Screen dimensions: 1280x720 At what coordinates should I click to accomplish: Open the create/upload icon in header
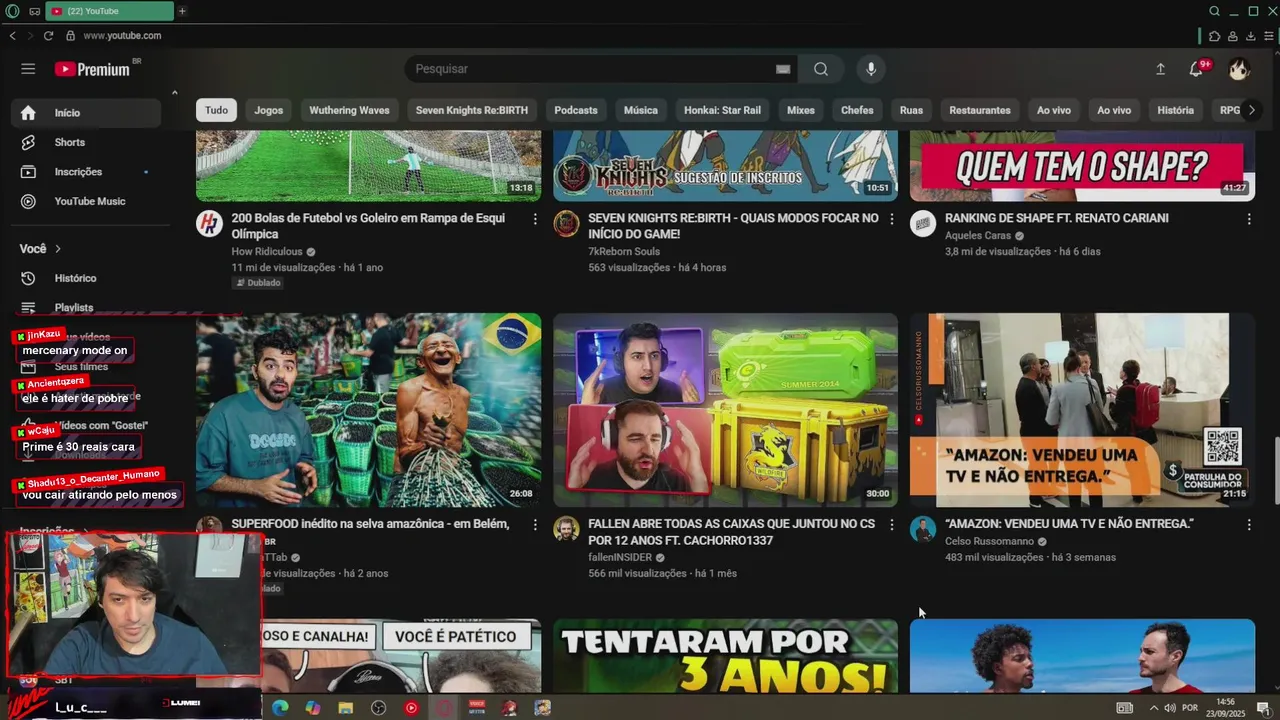(x=1160, y=69)
